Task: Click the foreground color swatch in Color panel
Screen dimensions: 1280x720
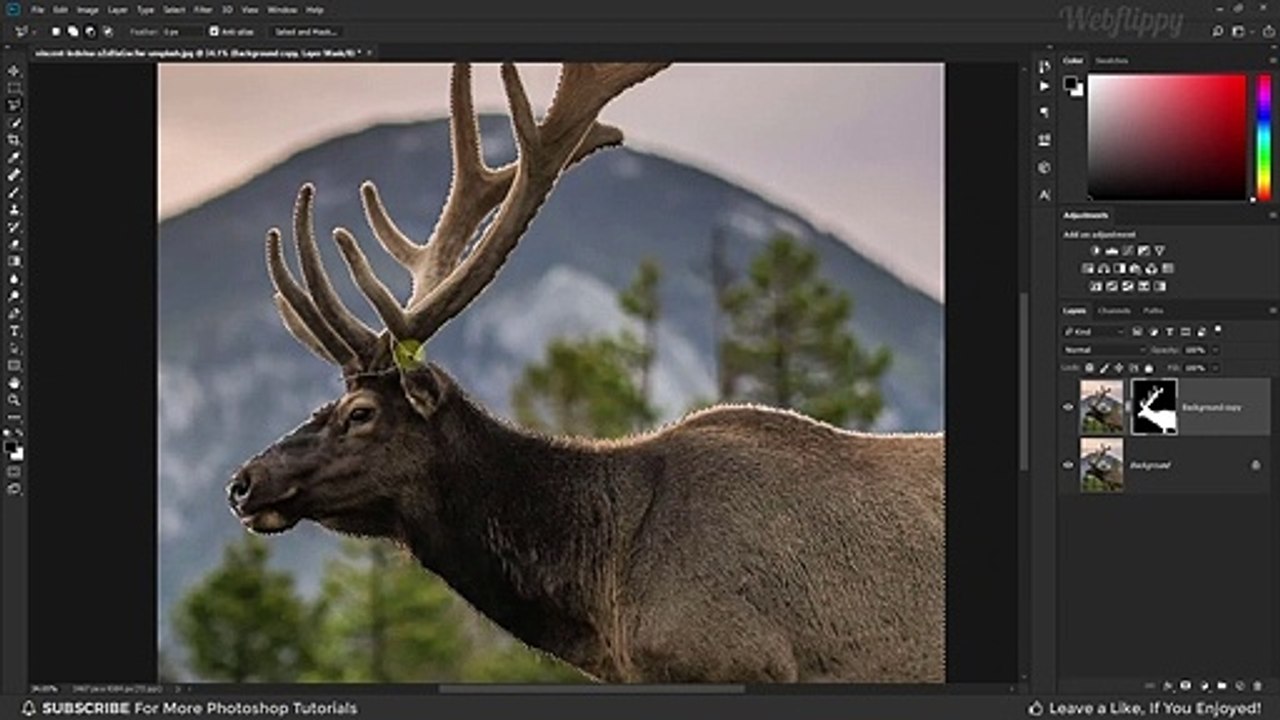Action: click(1070, 83)
